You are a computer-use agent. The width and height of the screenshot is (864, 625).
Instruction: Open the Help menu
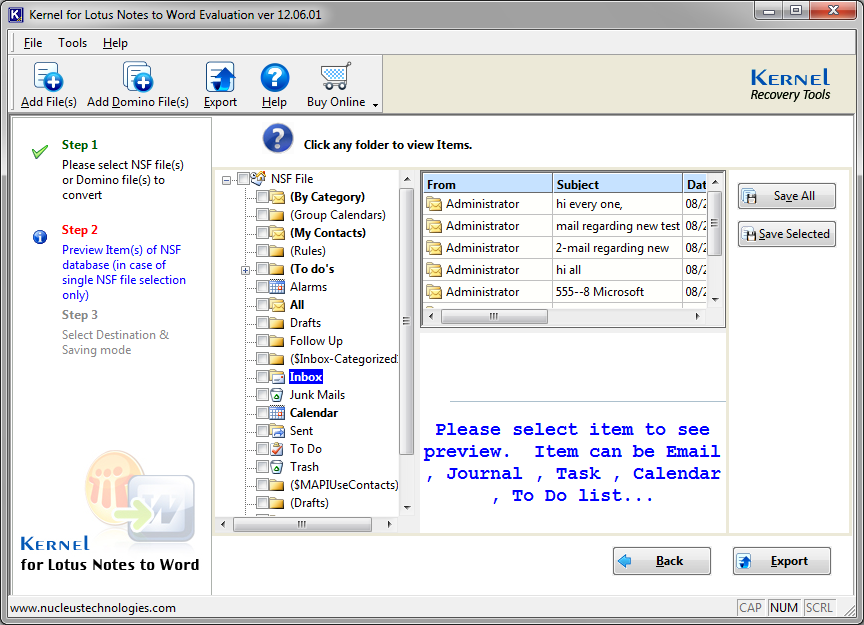[115, 43]
